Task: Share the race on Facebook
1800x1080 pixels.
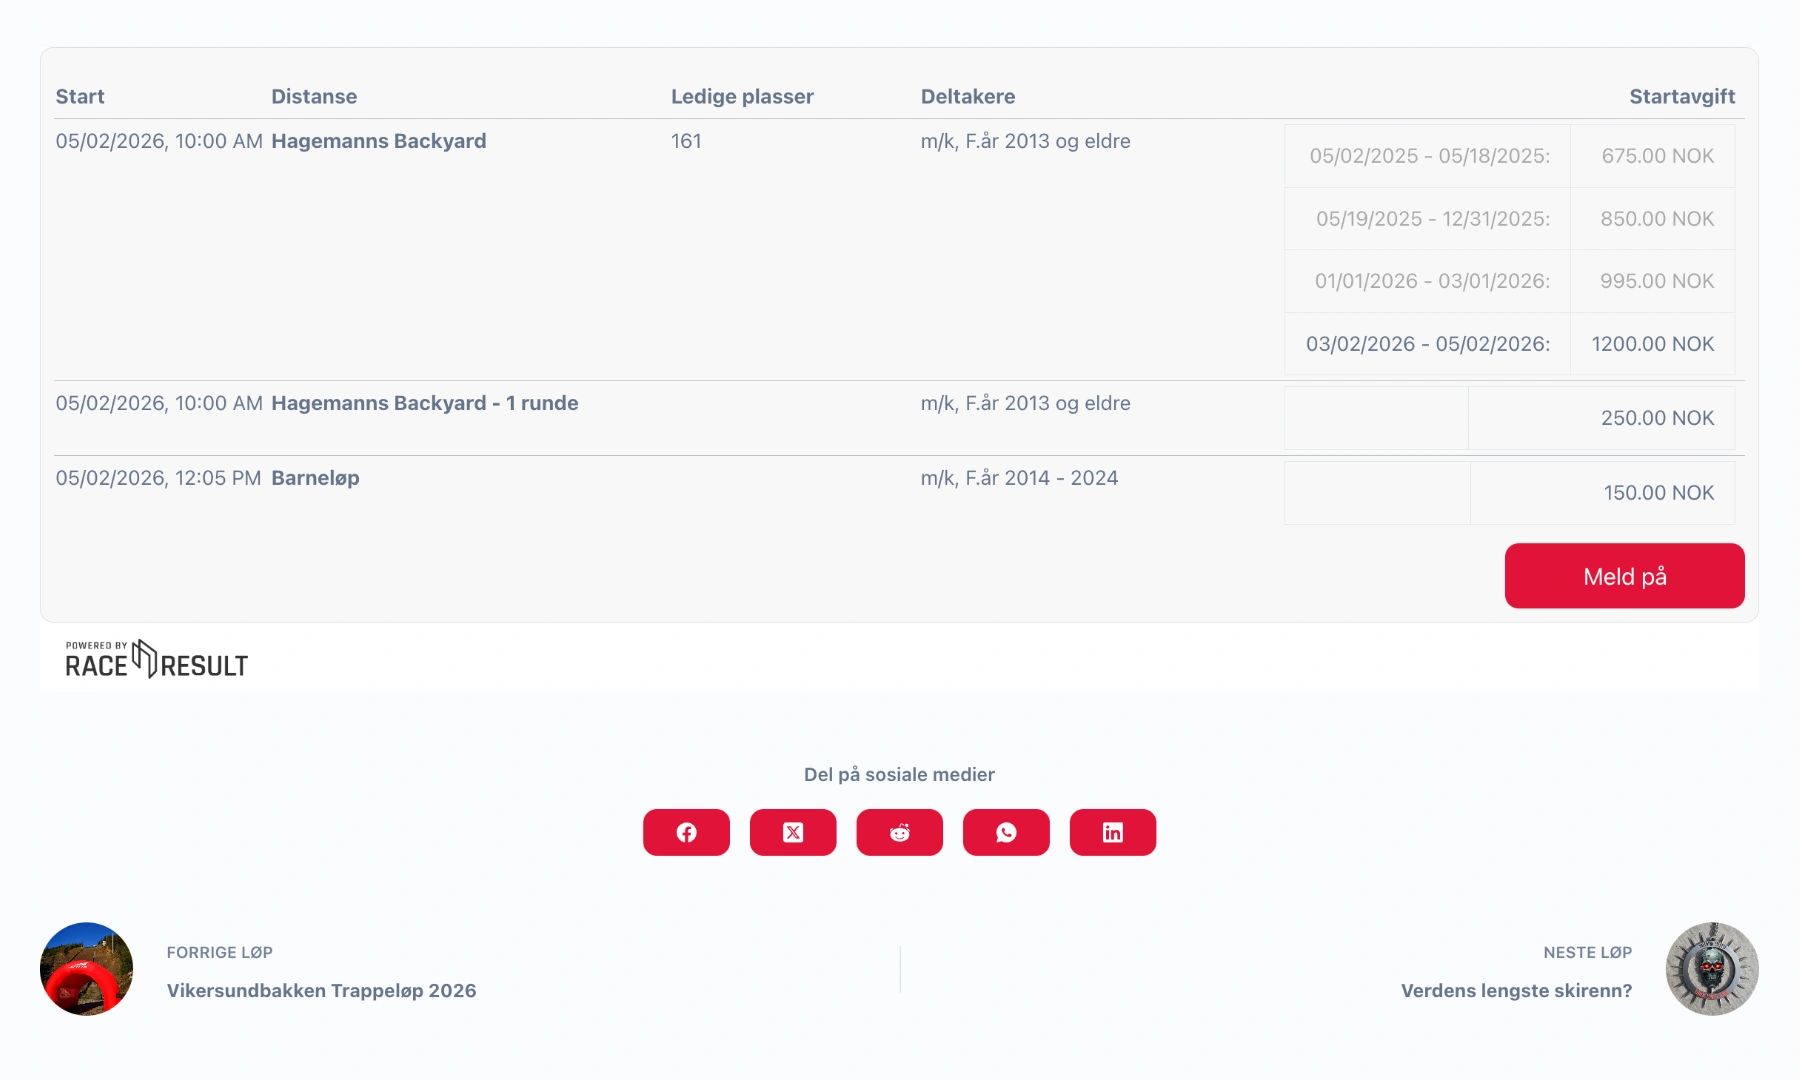Action: pyautogui.click(x=686, y=831)
